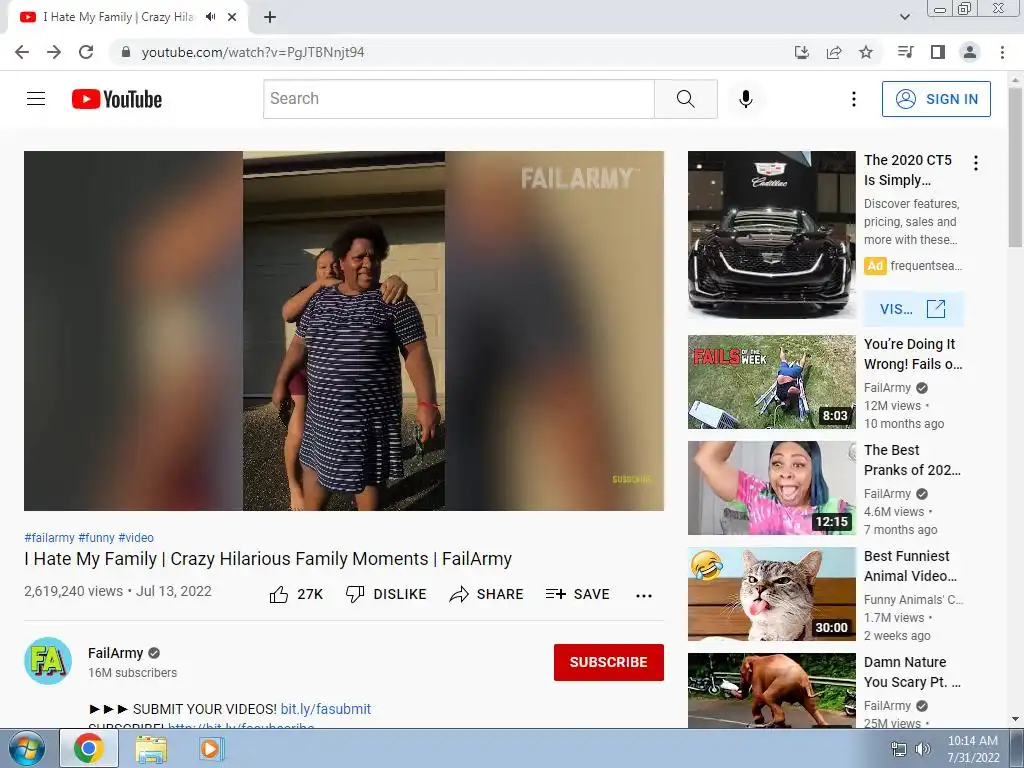The height and width of the screenshot is (768, 1024).
Task: Click the 16M subscribers text
Action: [133, 673]
